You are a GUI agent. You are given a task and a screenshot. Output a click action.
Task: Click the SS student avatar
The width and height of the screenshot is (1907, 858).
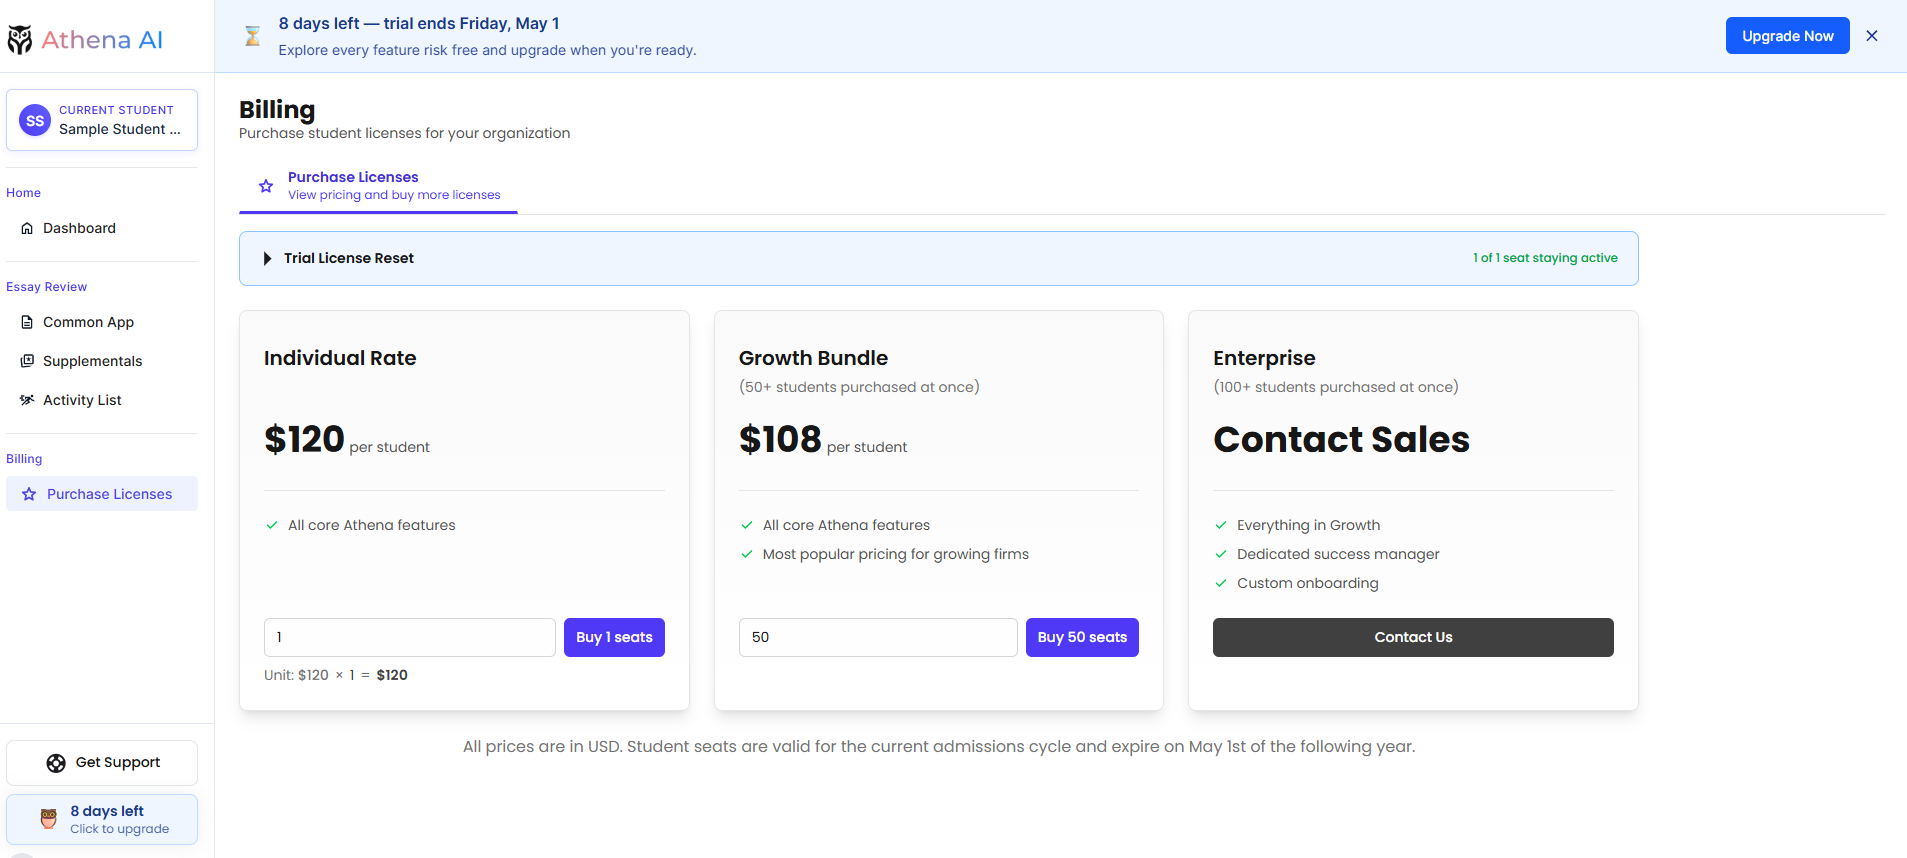click(35, 121)
